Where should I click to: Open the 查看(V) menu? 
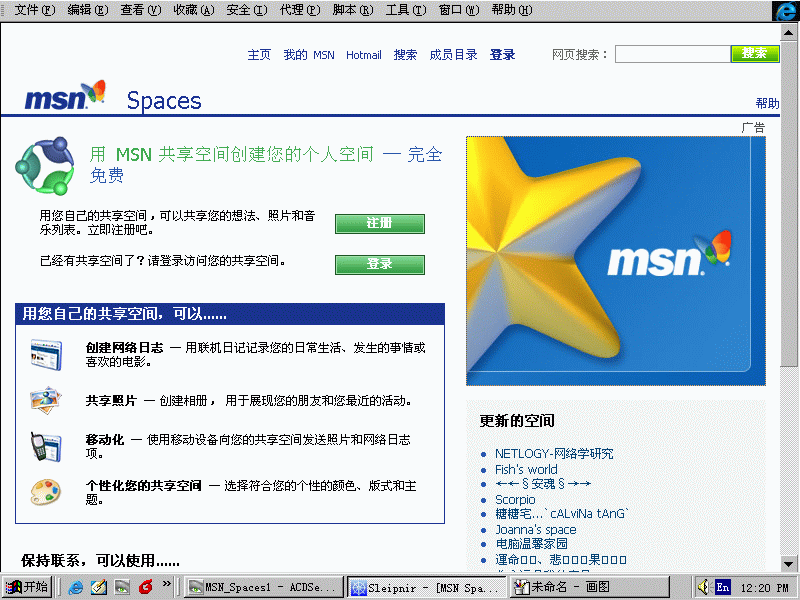pyautogui.click(x=141, y=10)
